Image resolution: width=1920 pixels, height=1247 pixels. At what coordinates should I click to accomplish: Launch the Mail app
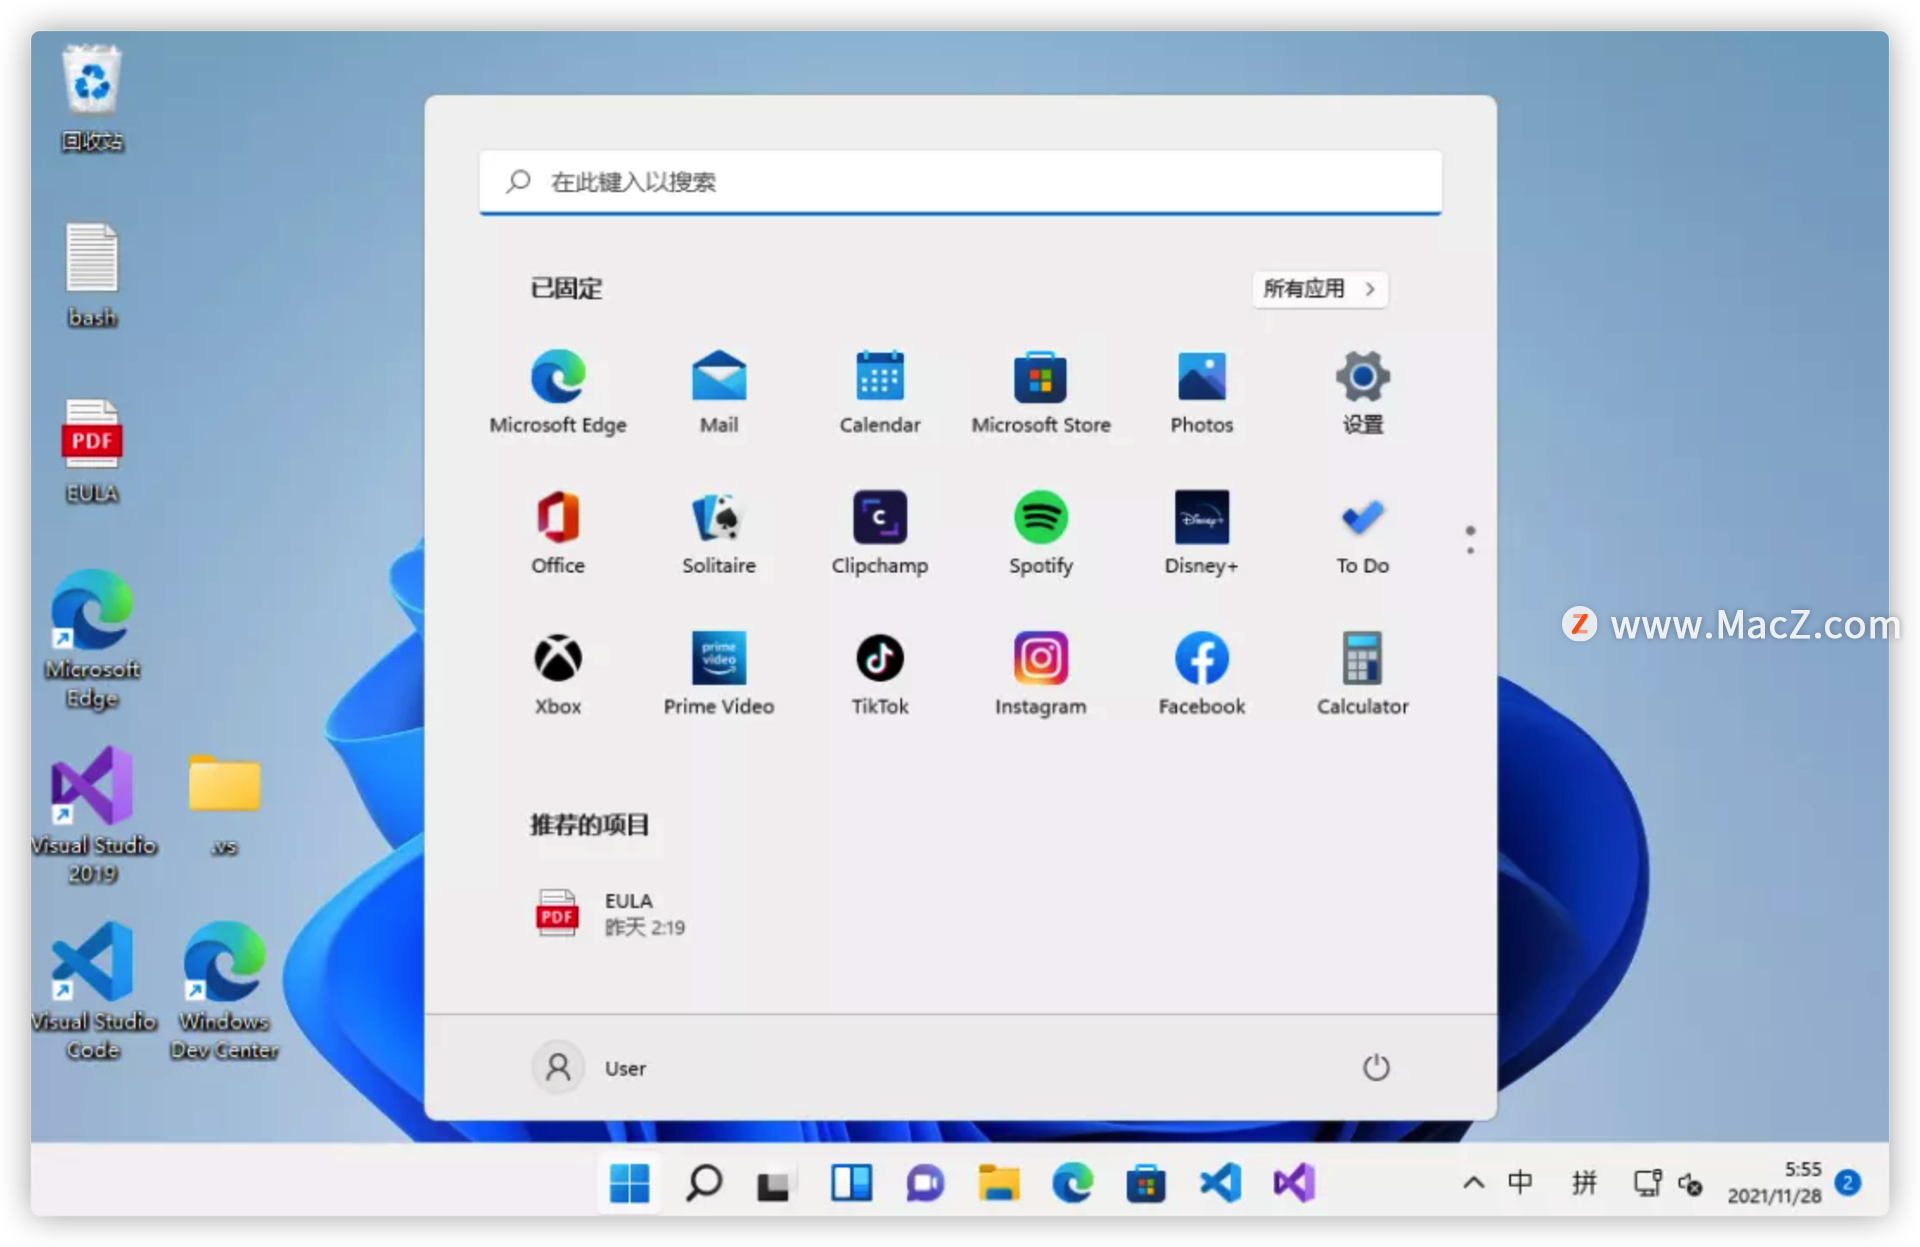719,391
